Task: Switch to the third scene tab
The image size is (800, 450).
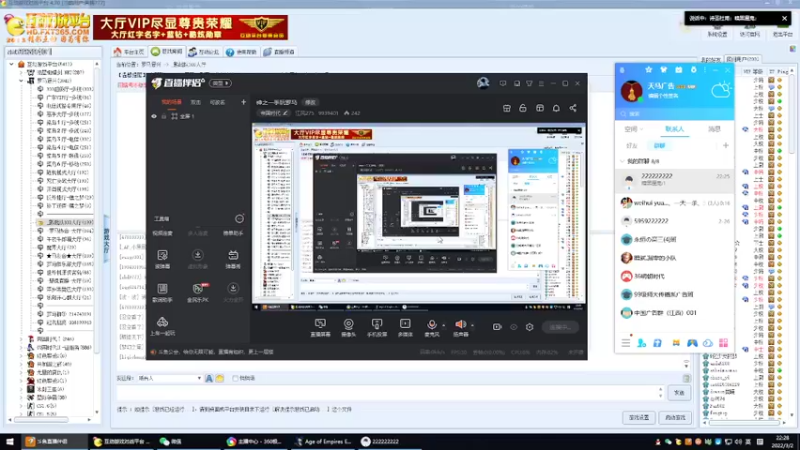Action: coord(217,102)
